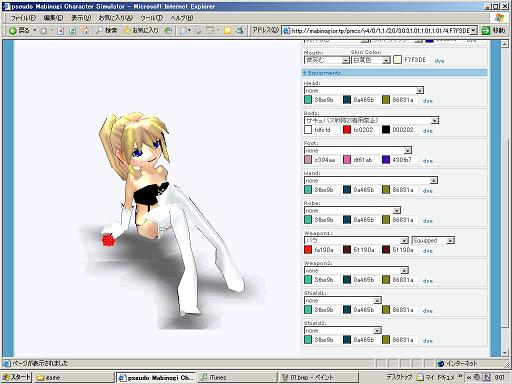Open the ヘルプ(H) menu

[181, 18]
